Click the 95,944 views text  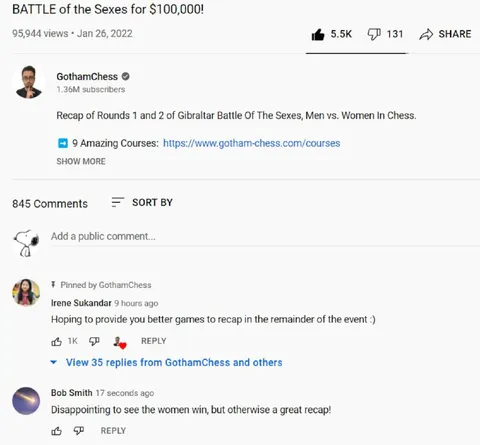(x=40, y=33)
